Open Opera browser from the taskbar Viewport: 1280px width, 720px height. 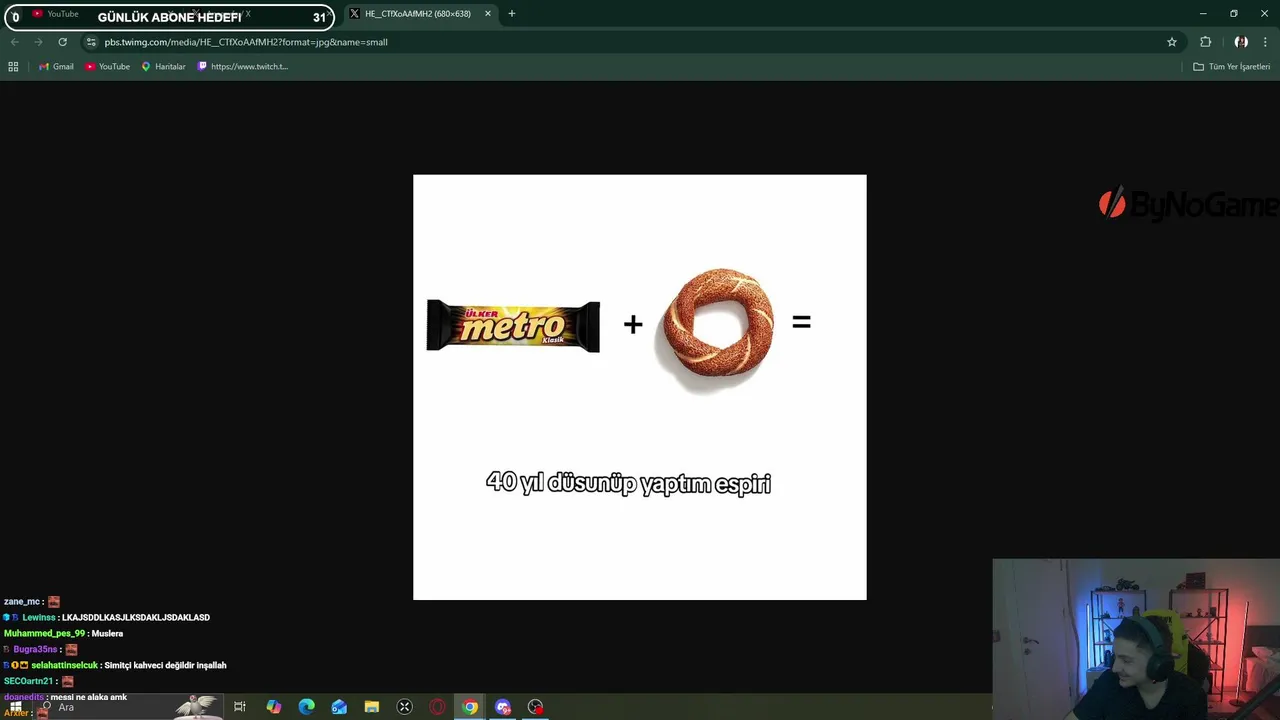[437, 707]
